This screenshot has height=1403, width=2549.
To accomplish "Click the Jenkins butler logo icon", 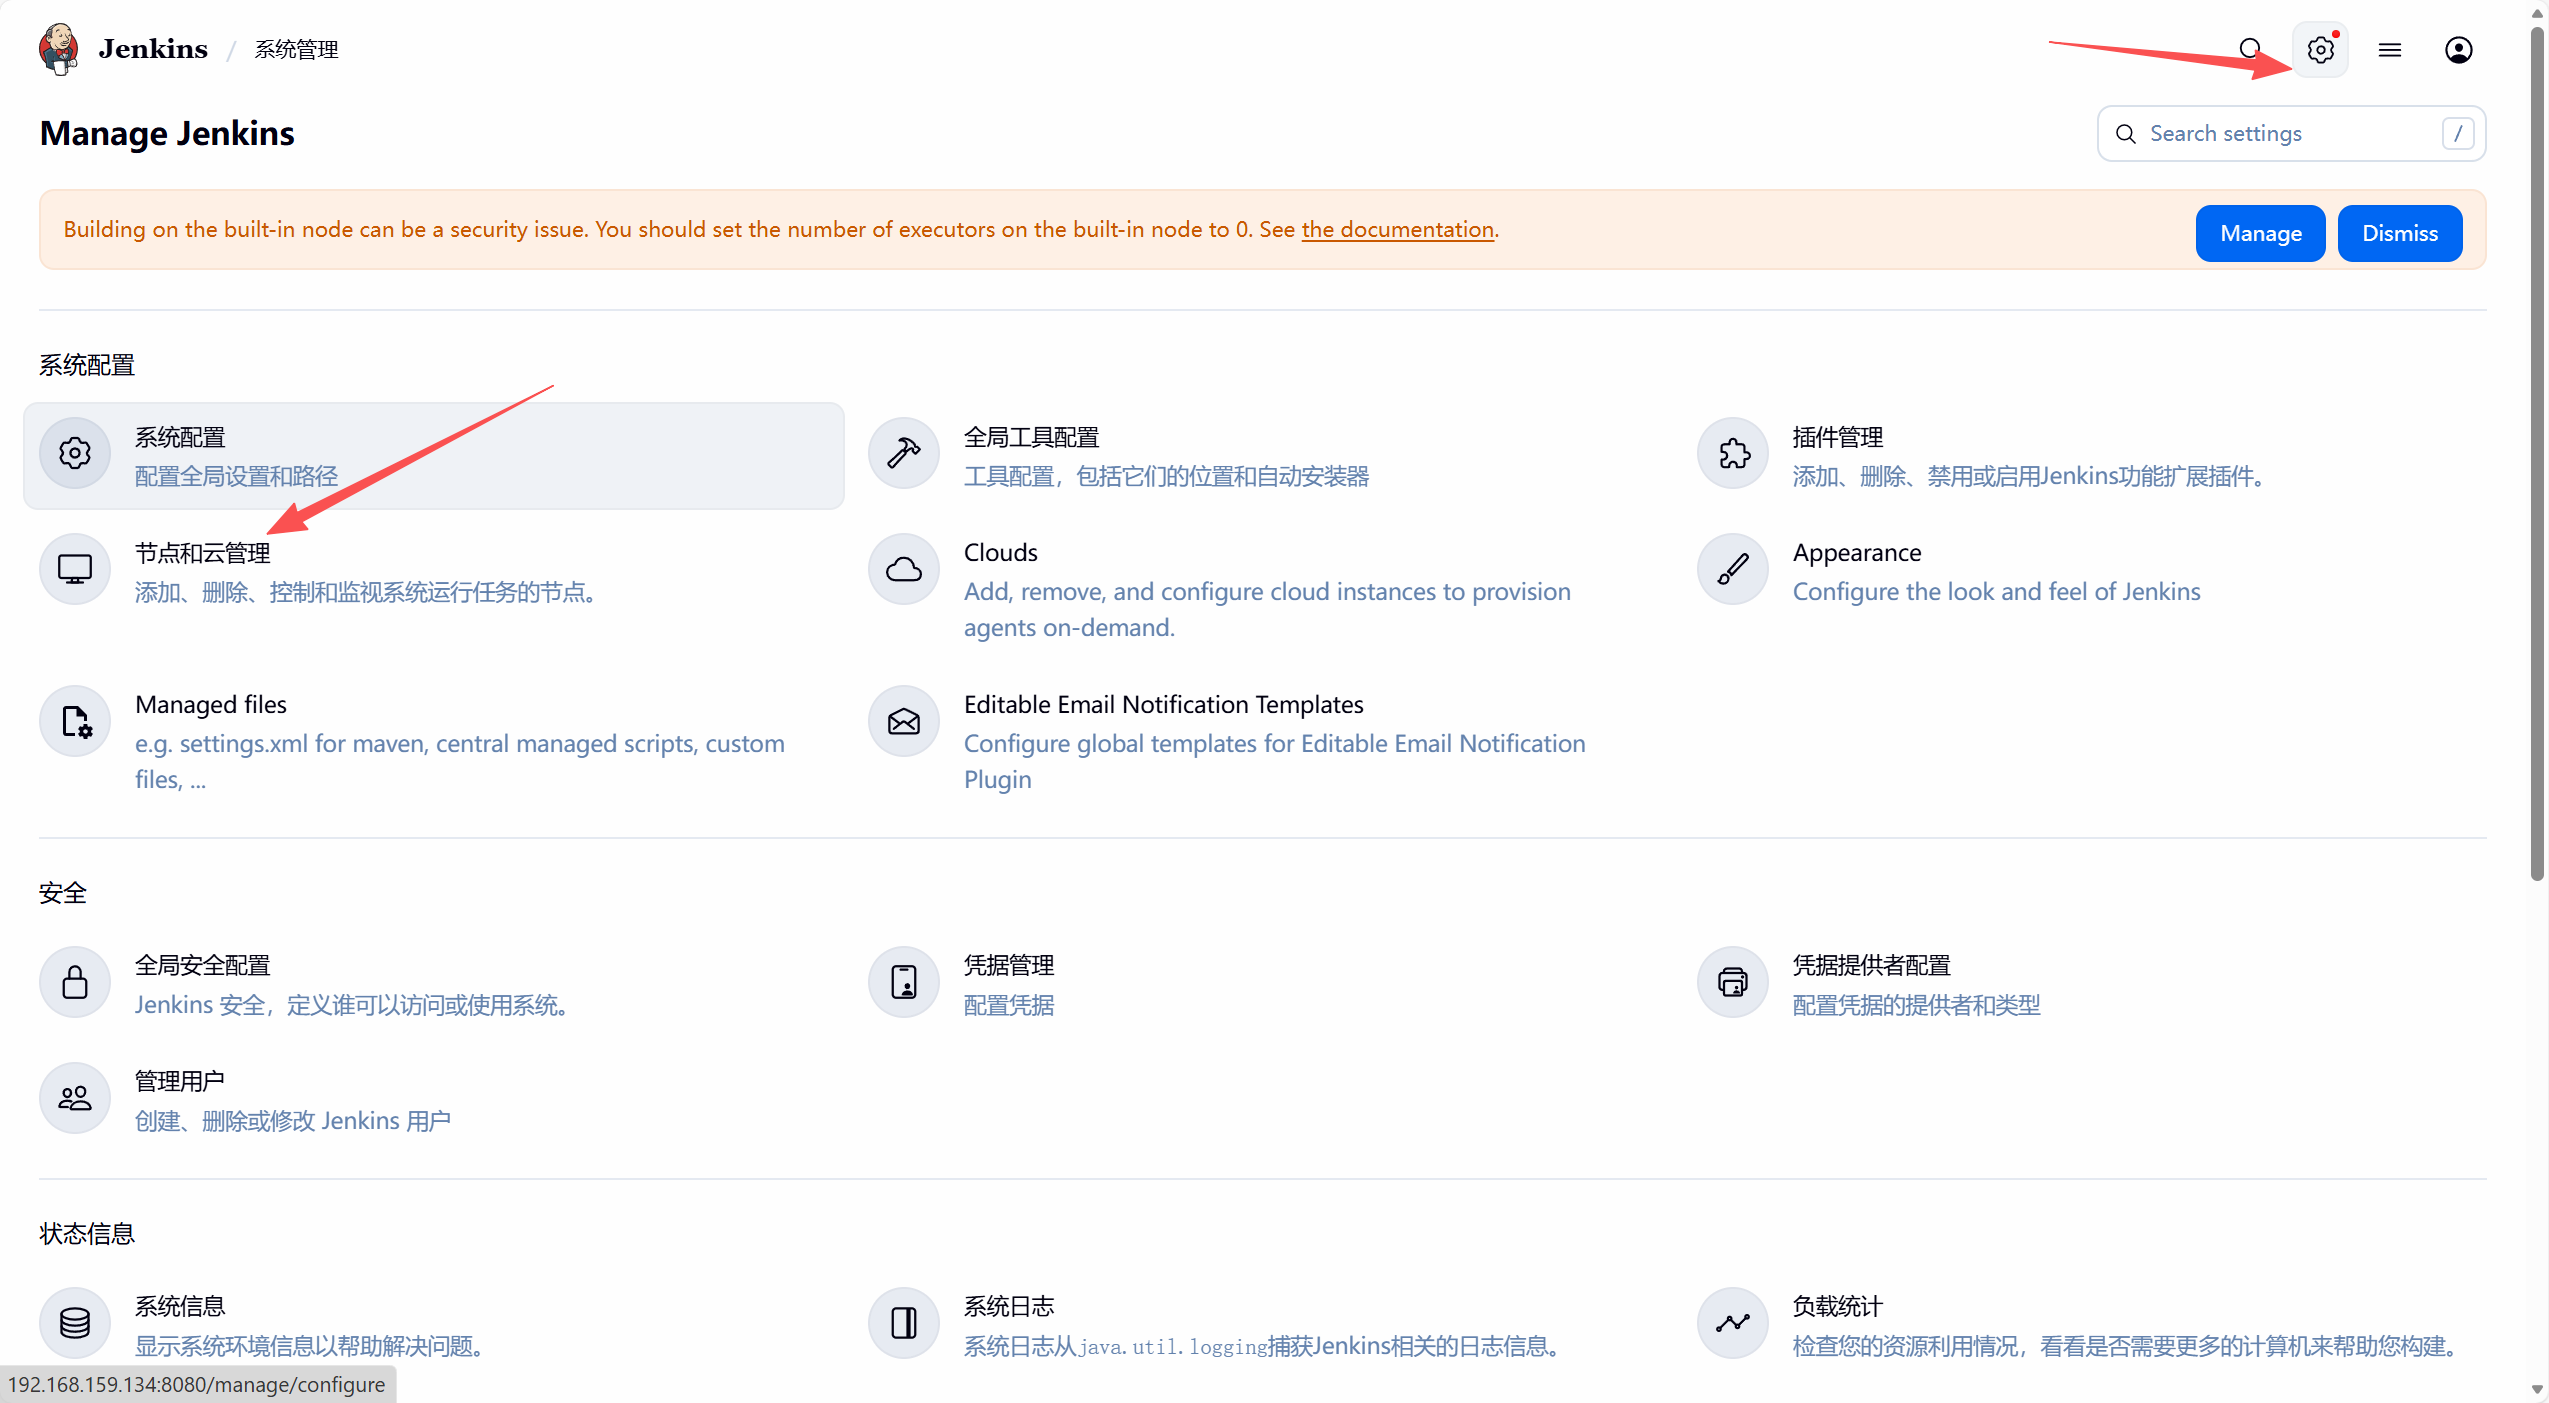I will tap(59, 49).
